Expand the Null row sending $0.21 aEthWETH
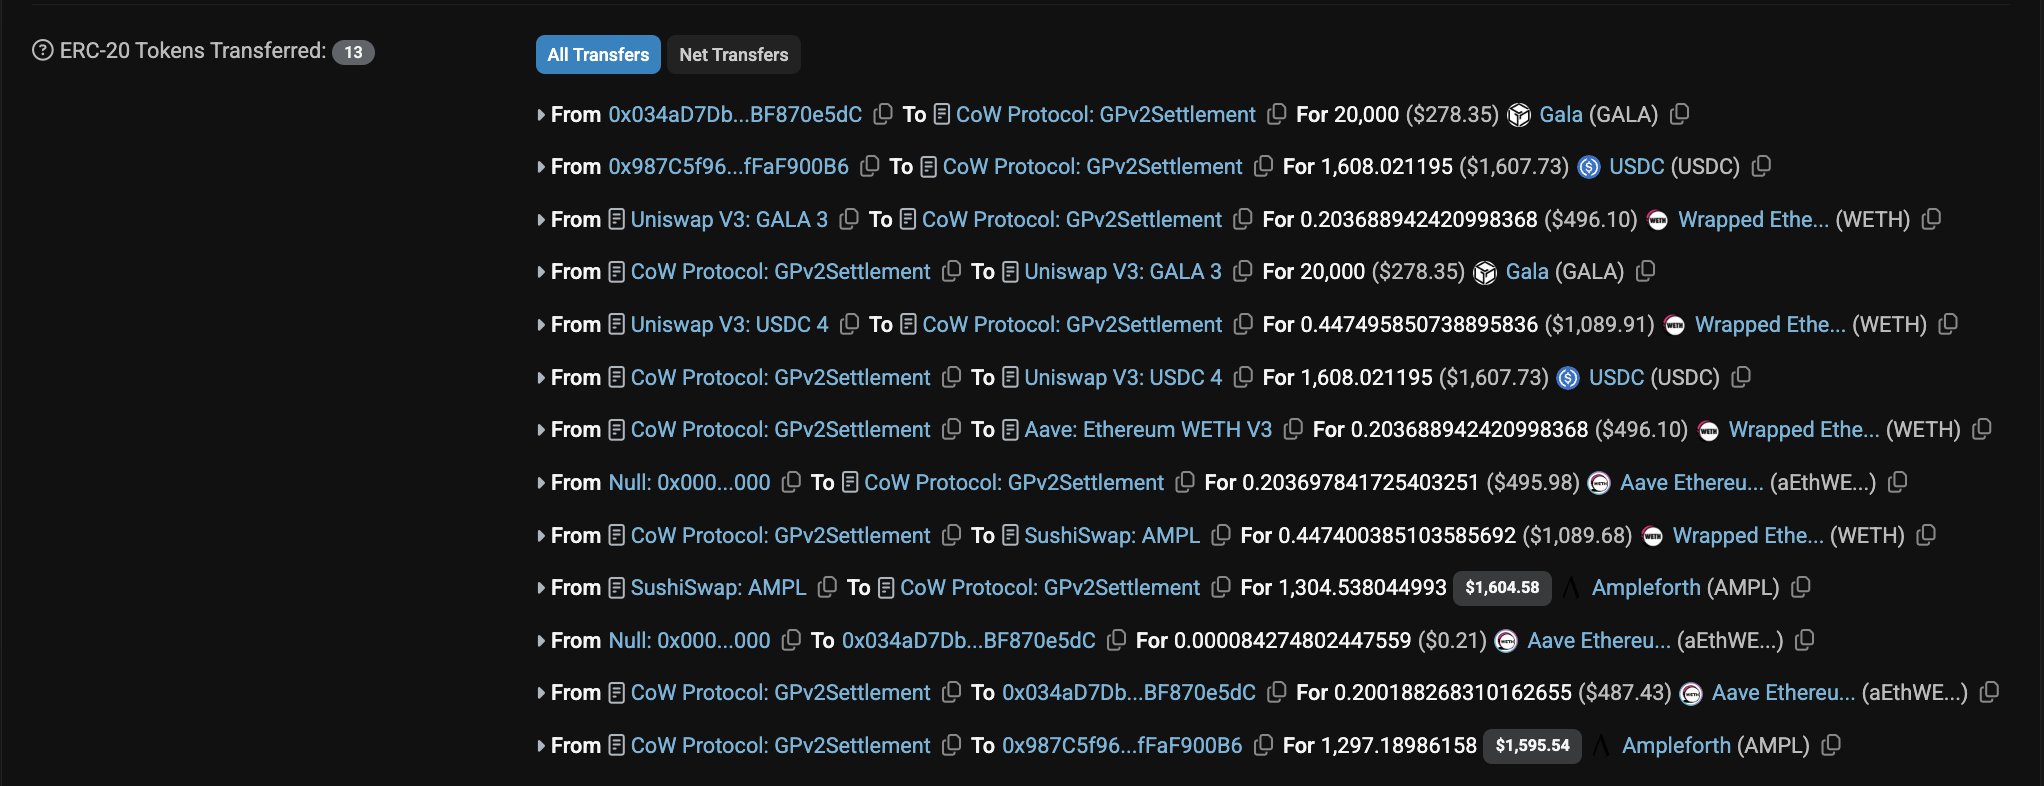Image resolution: width=2044 pixels, height=786 pixels. tap(541, 641)
